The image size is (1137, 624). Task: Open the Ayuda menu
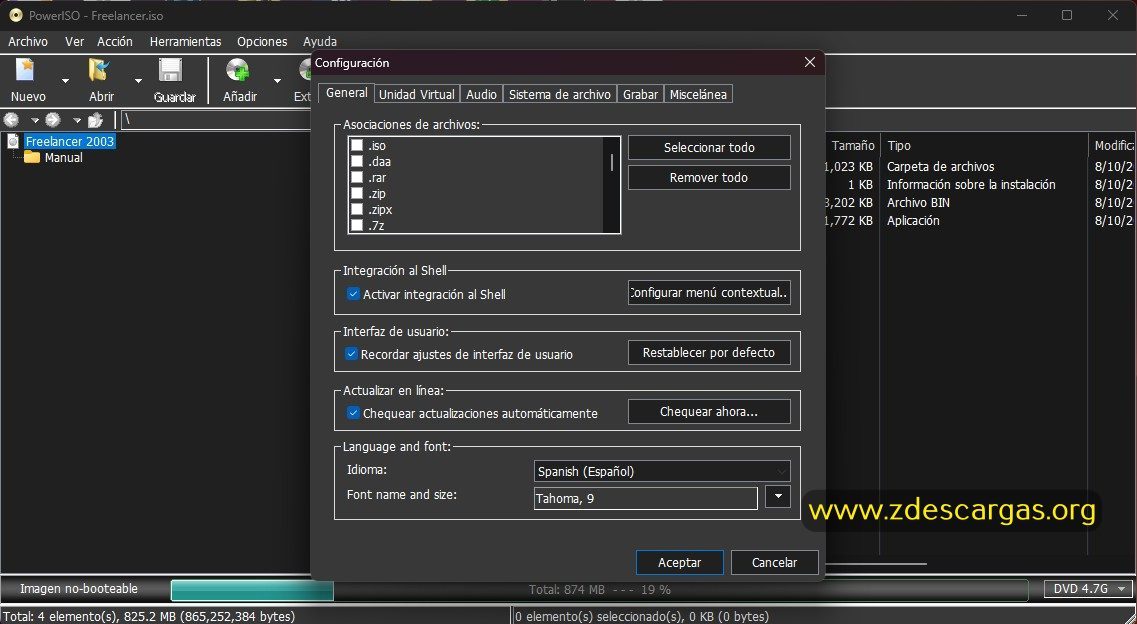(320, 41)
